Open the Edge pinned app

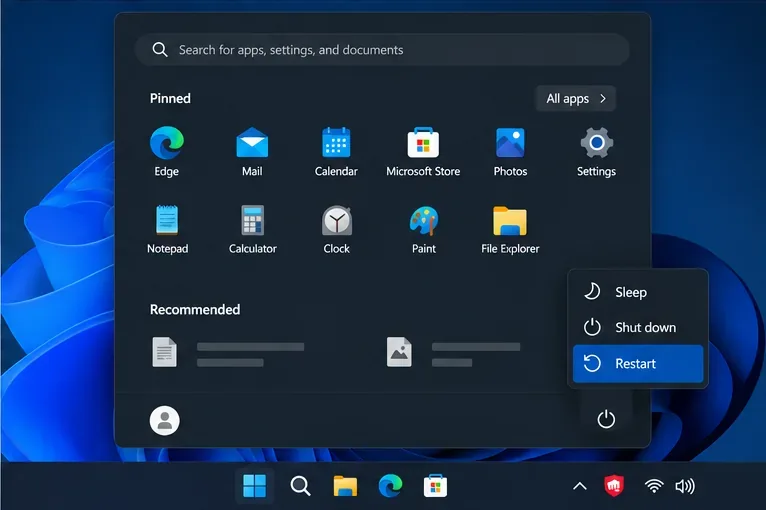[167, 152]
